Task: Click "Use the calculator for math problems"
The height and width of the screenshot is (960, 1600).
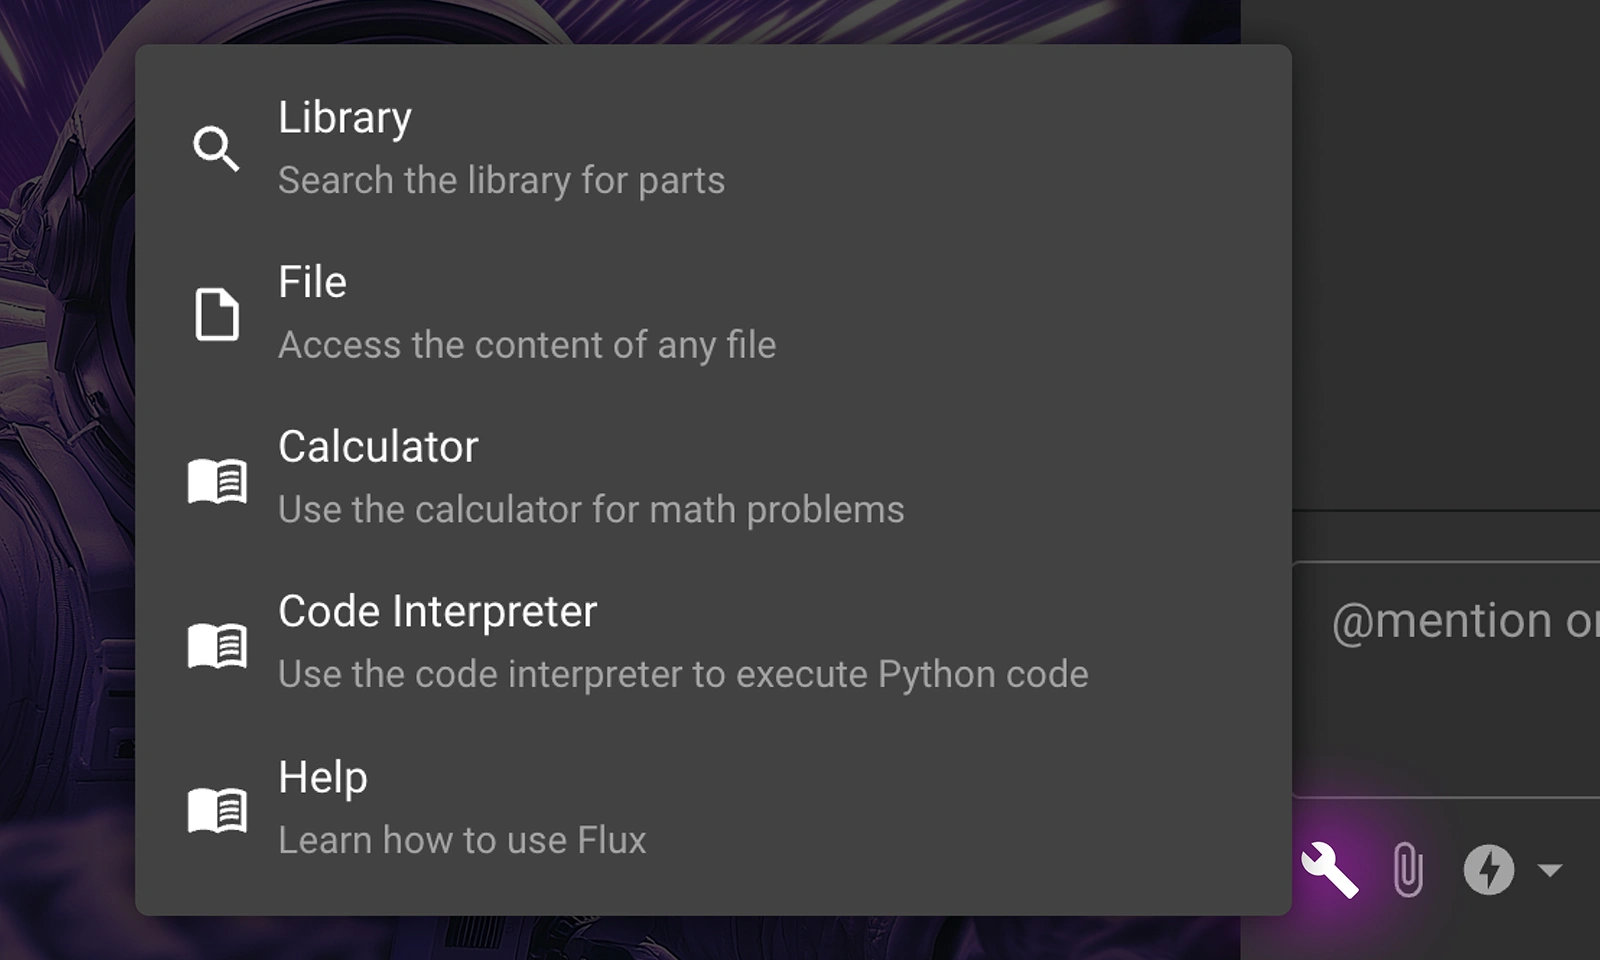Action: tap(591, 510)
